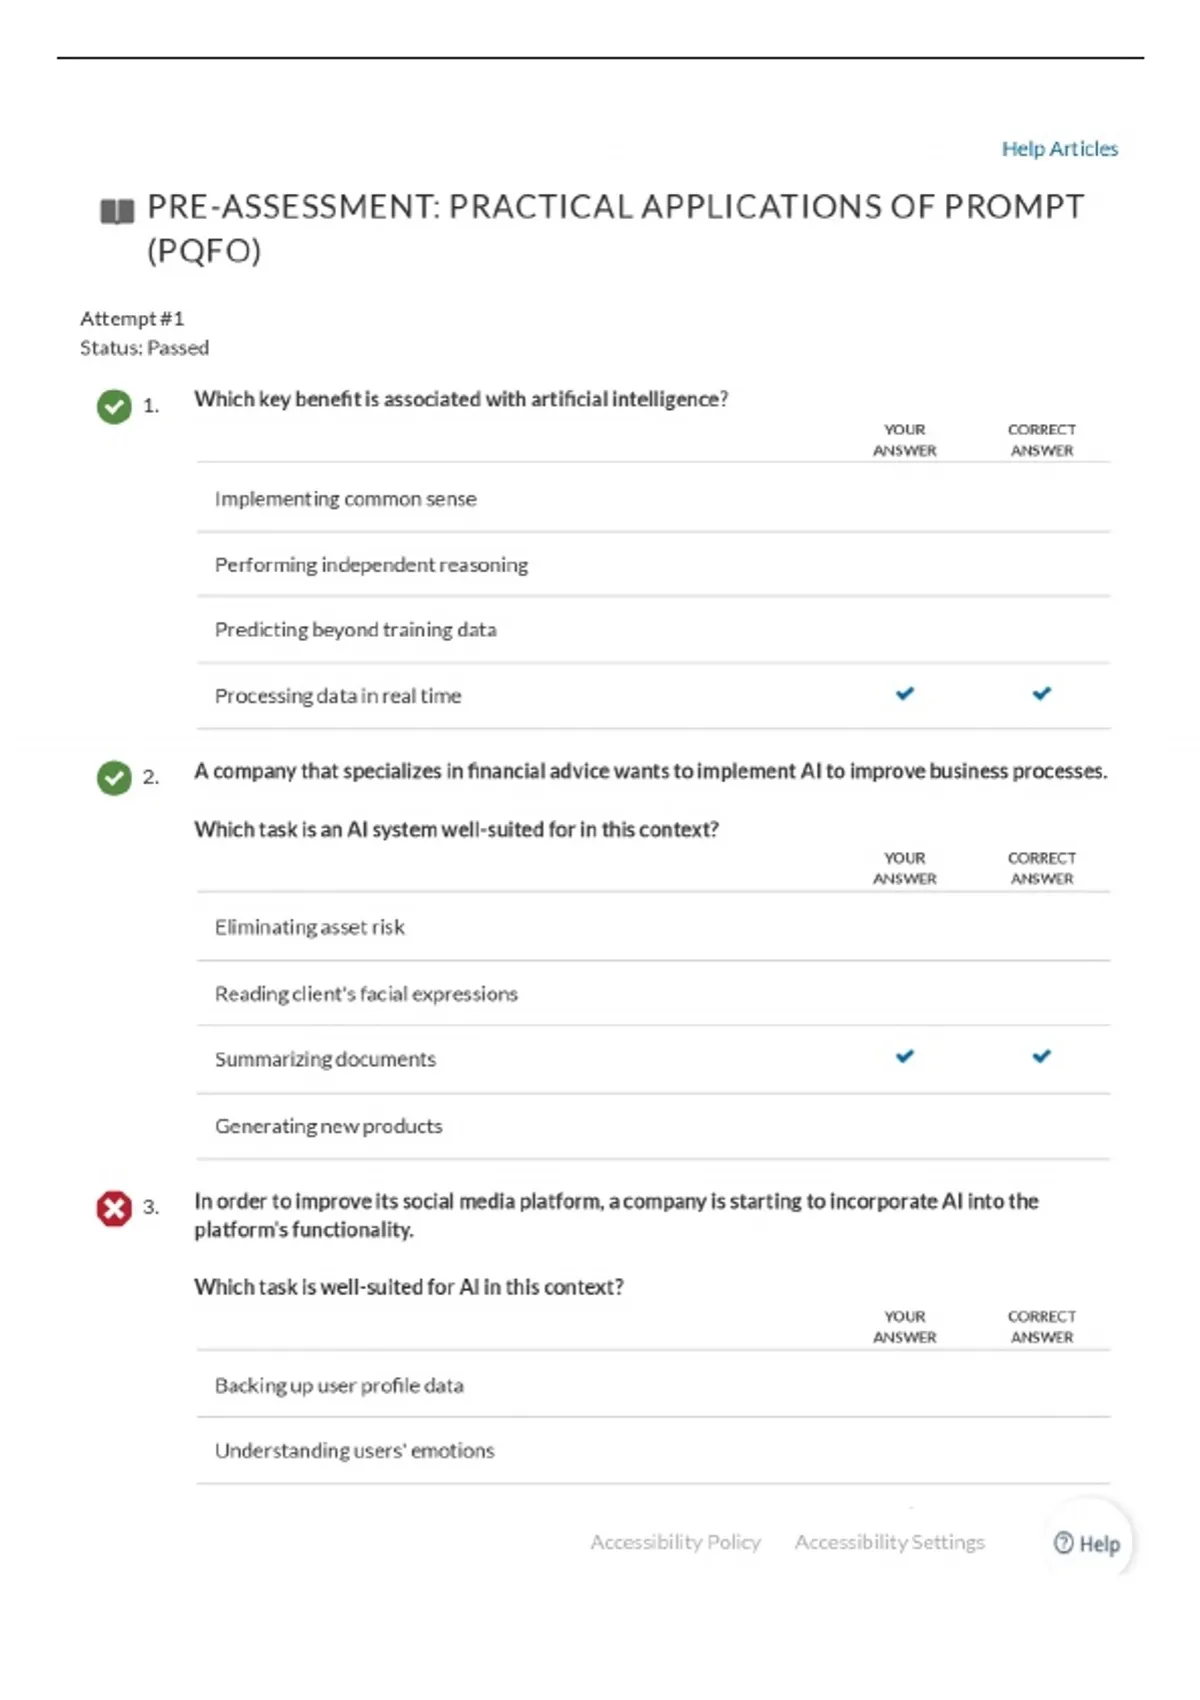Click the floating Help button

pos(1087,1543)
